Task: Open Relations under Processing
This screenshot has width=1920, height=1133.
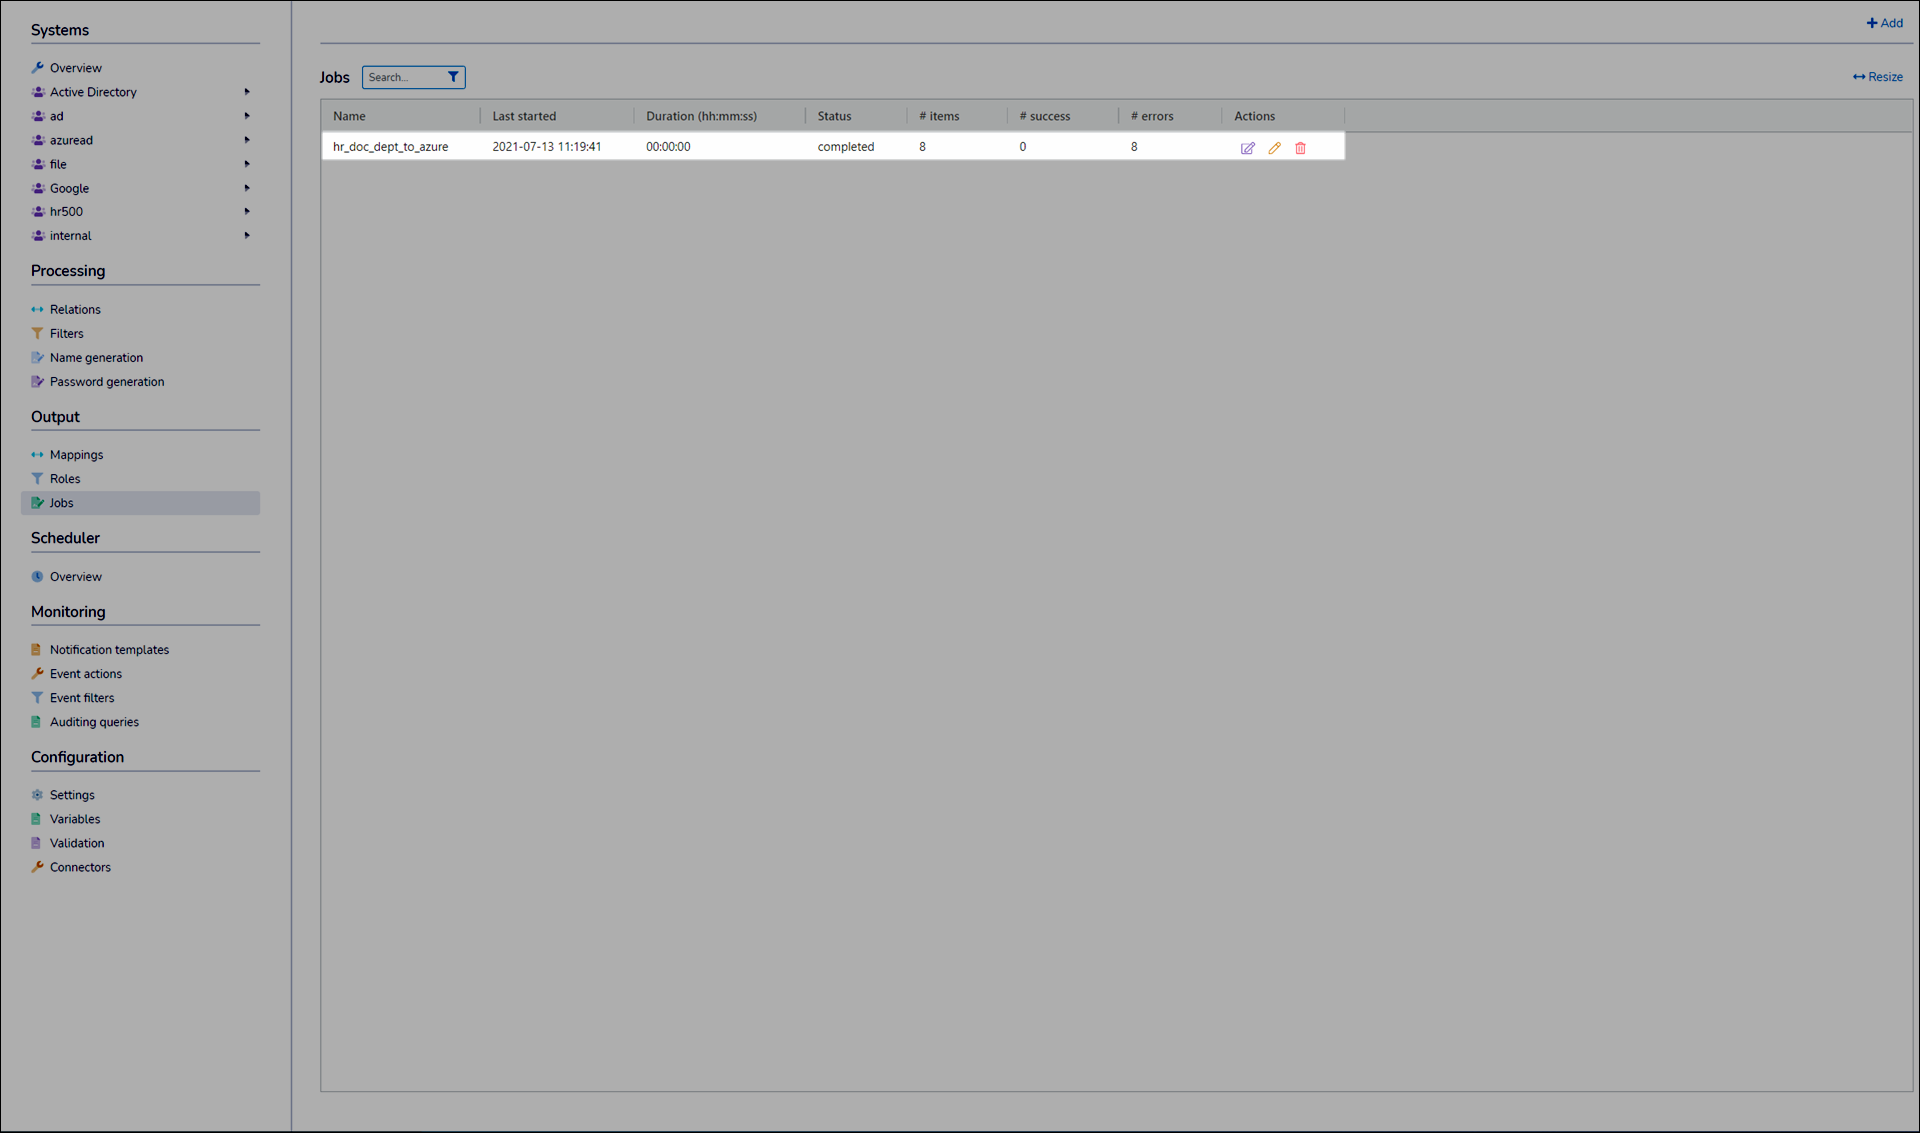Action: (75, 310)
